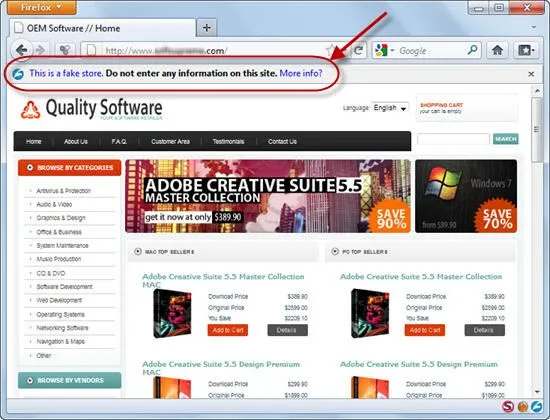This screenshot has height=420, width=550.
Task: Open the Contact Us menu item
Action: click(x=282, y=141)
